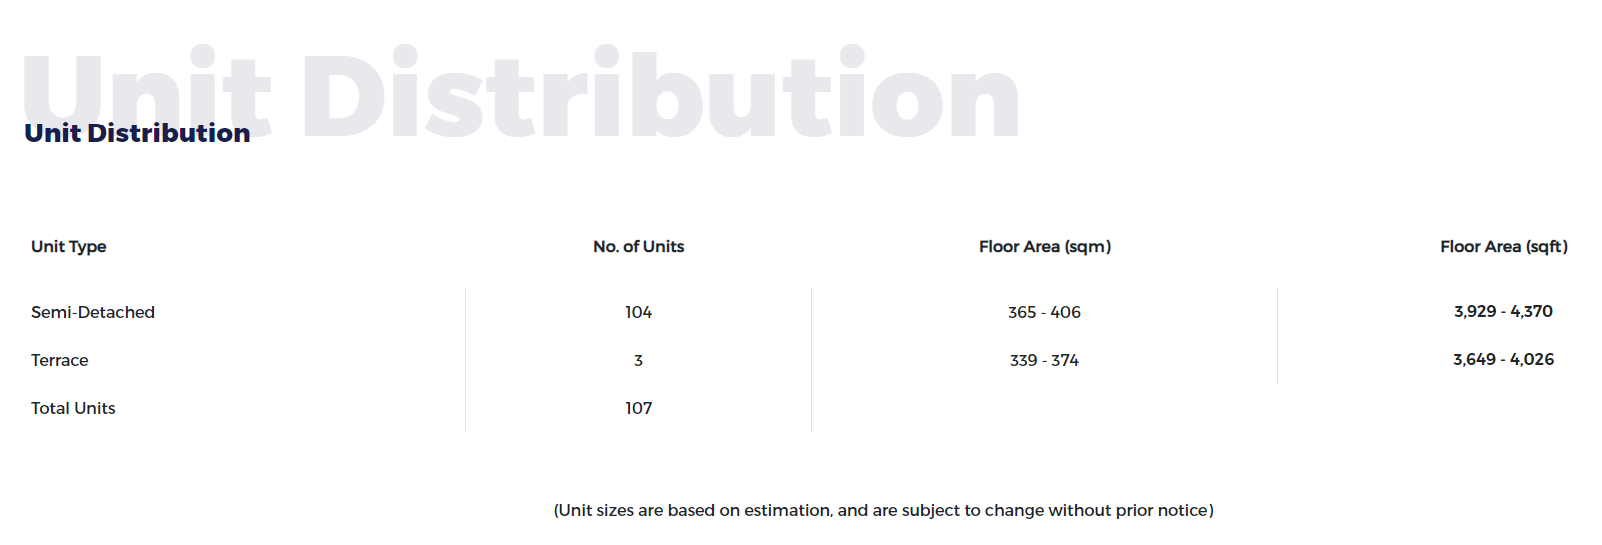Select the Total Units row label

(x=73, y=408)
